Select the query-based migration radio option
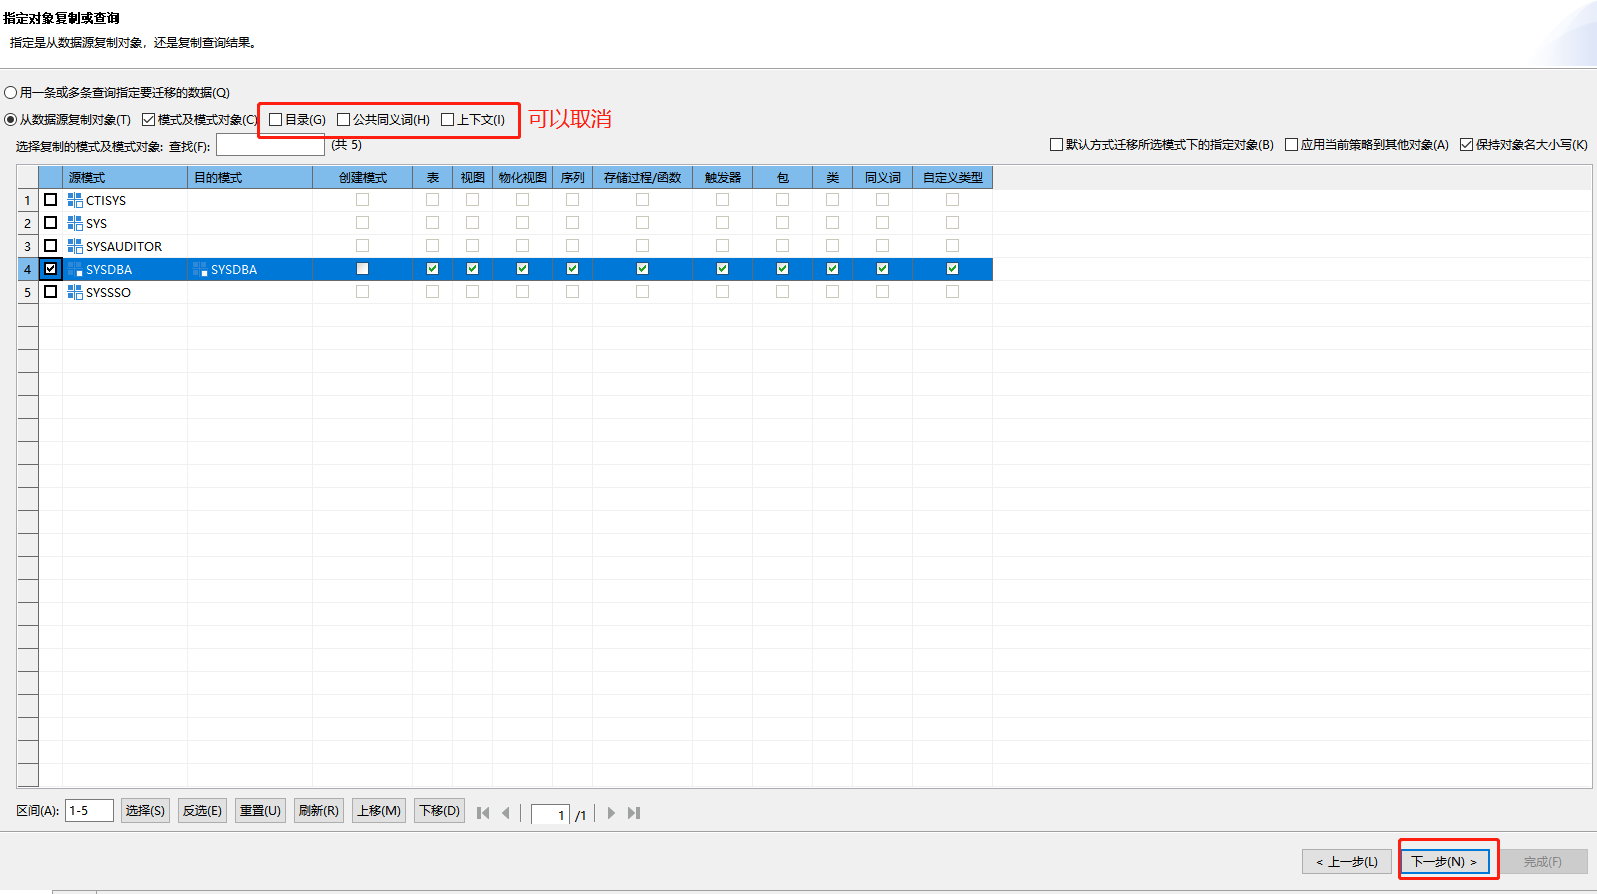 [x=11, y=92]
